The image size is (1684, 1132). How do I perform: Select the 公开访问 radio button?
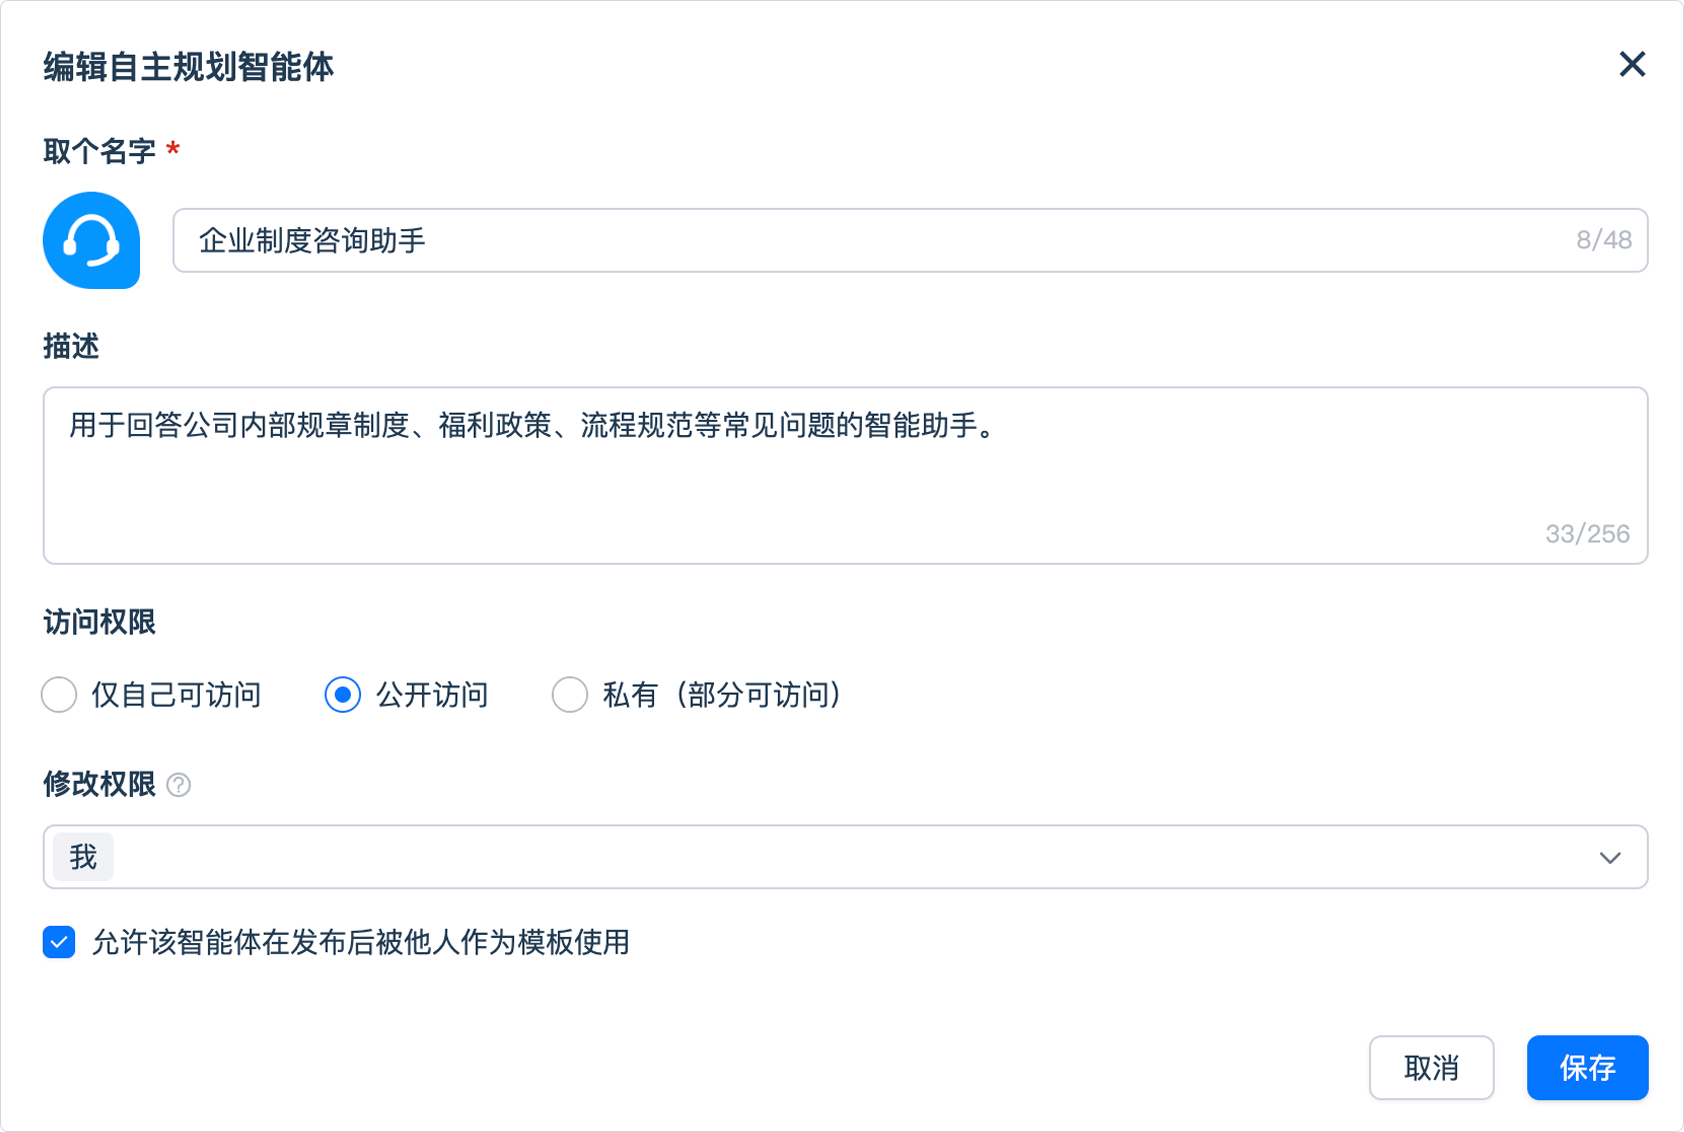[x=343, y=695]
